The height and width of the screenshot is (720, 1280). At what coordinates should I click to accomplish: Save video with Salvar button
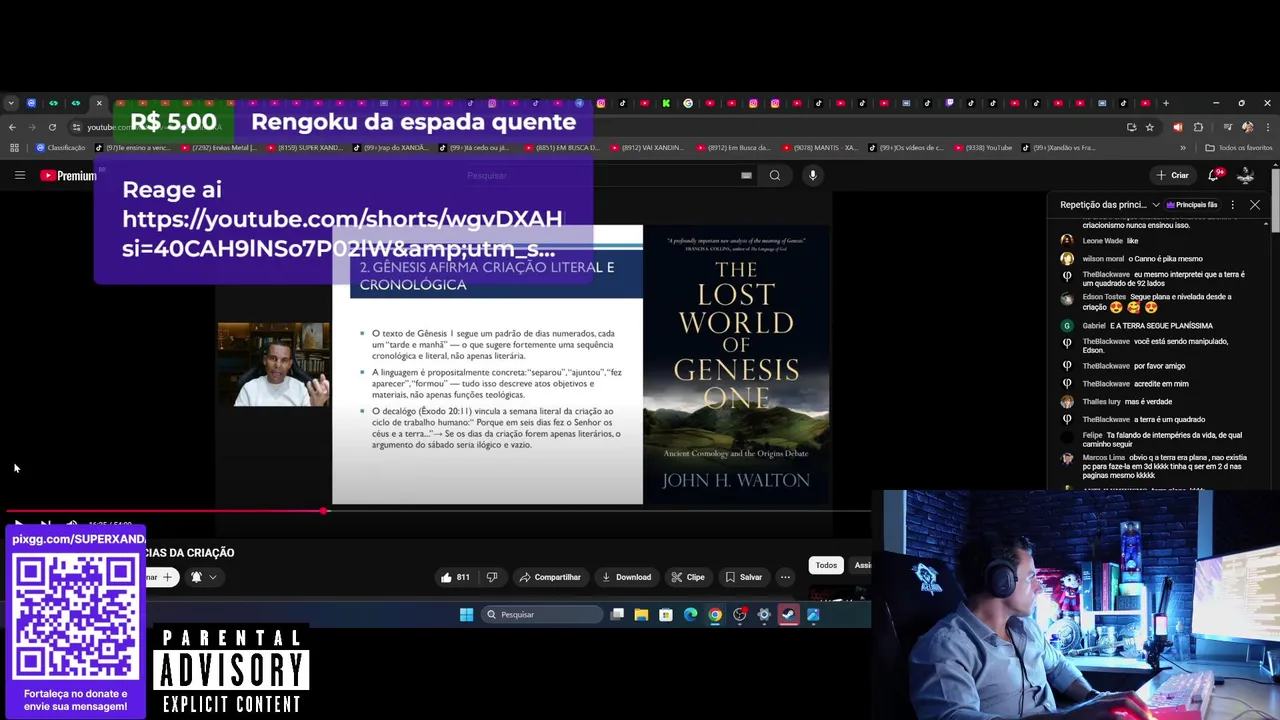pyautogui.click(x=744, y=577)
